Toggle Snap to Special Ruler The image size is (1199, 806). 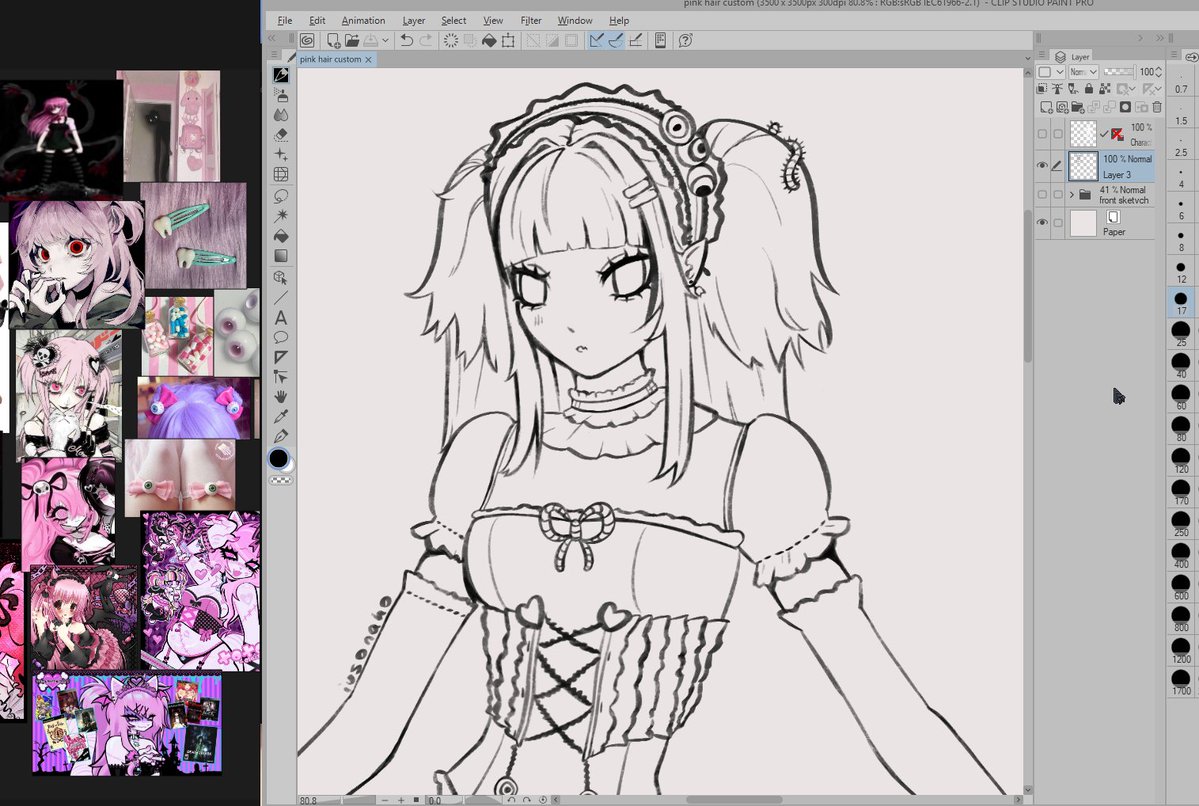click(616, 41)
